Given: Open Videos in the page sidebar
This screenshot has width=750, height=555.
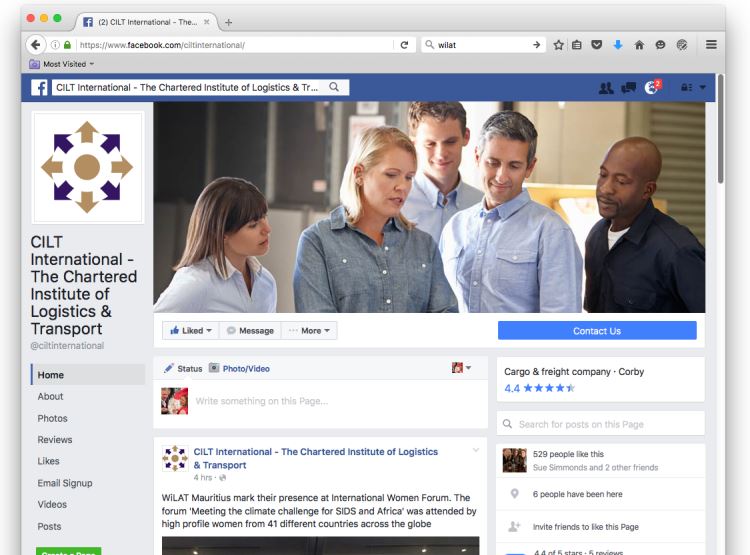Looking at the screenshot, I should [52, 504].
